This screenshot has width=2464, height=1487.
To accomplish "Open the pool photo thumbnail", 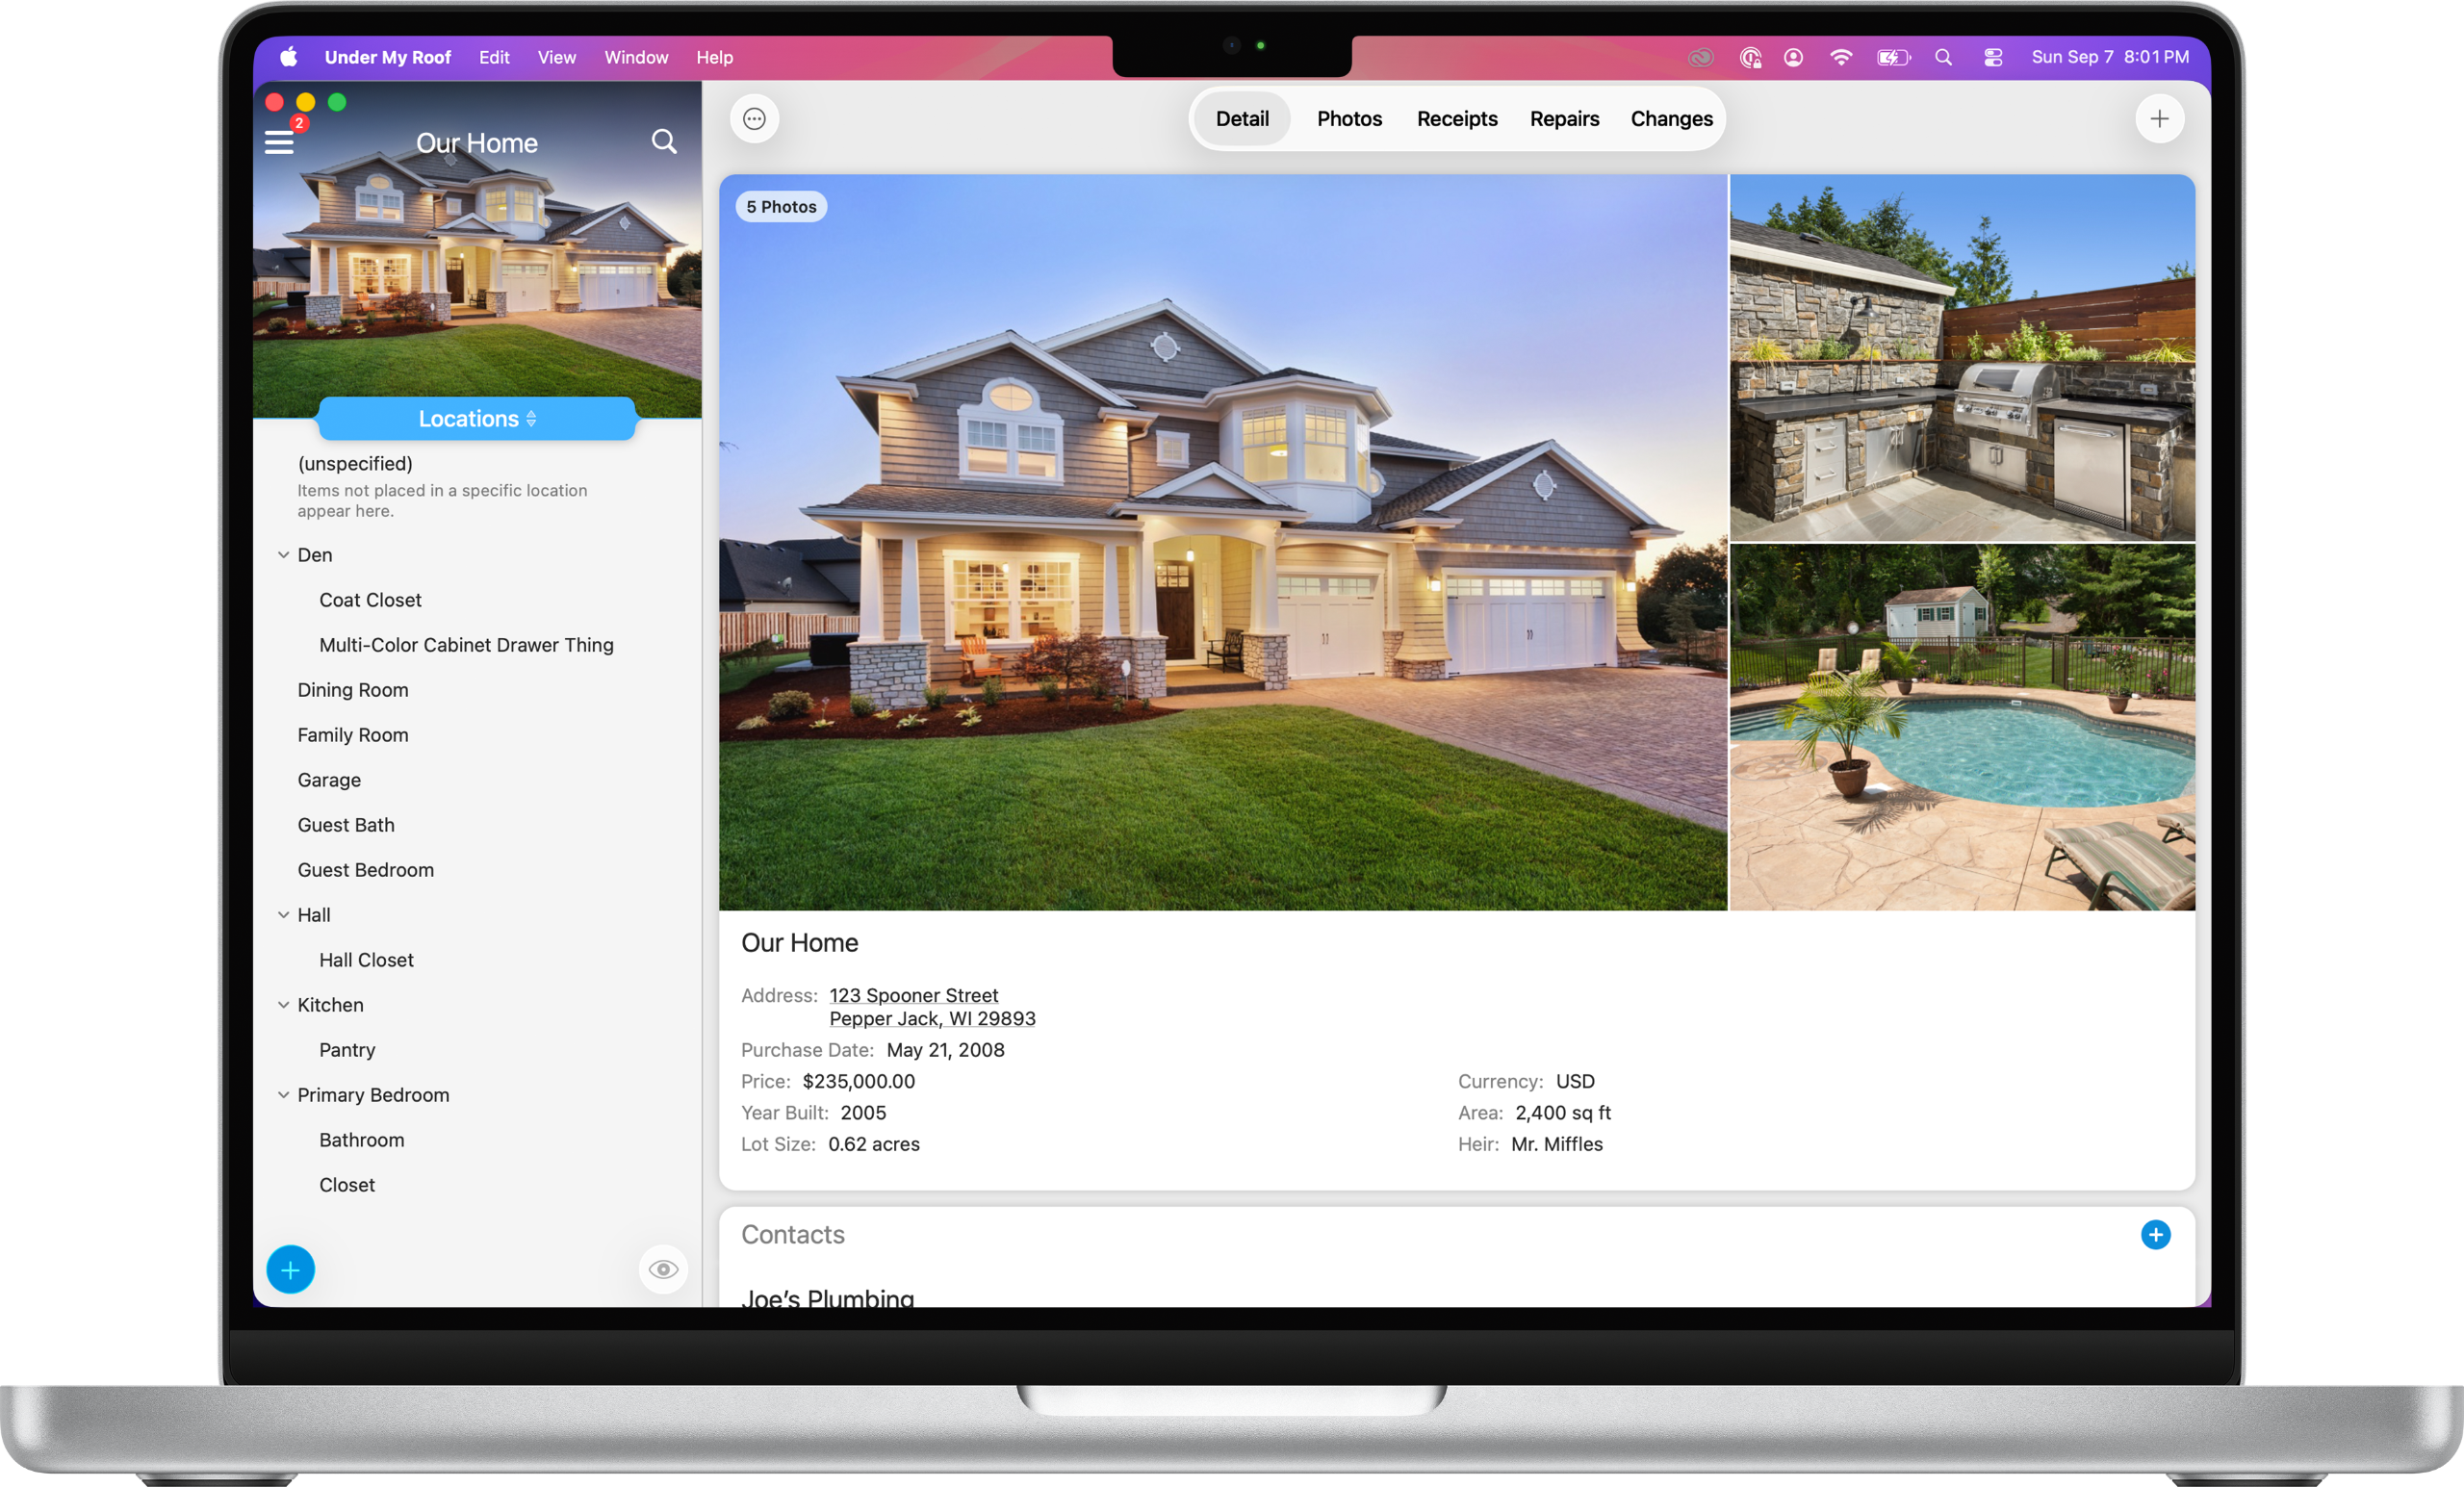I will tap(1961, 727).
